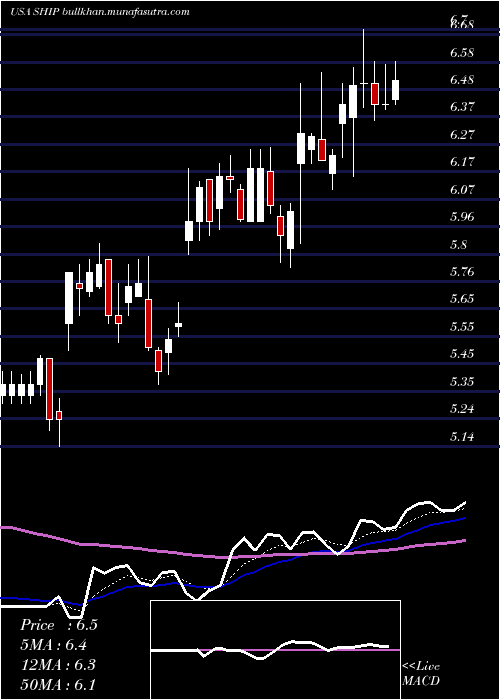Image resolution: width=500 pixels, height=700 pixels.
Task: Click the 5.55 price axis label
Action: (462, 326)
